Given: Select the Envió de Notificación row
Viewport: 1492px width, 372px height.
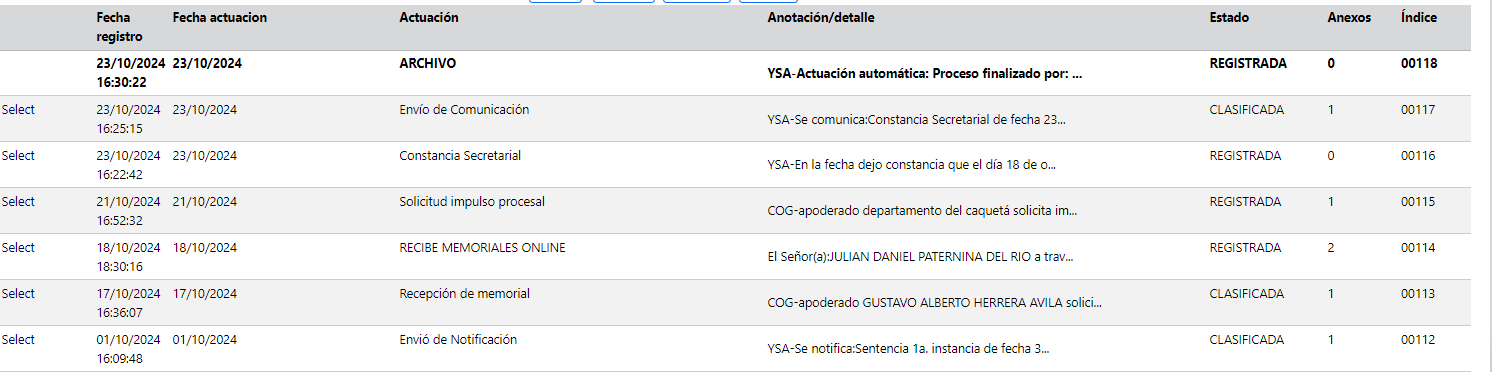Looking at the screenshot, I should [18, 340].
